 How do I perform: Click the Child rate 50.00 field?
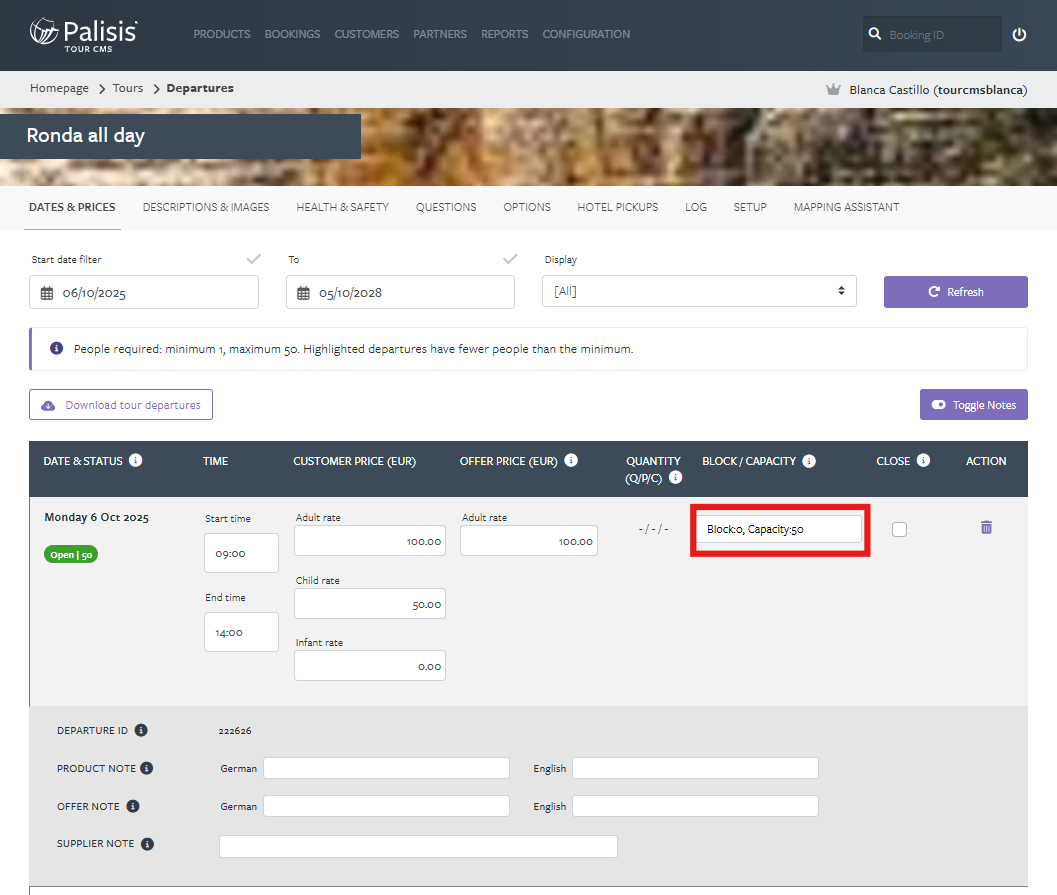pos(369,603)
